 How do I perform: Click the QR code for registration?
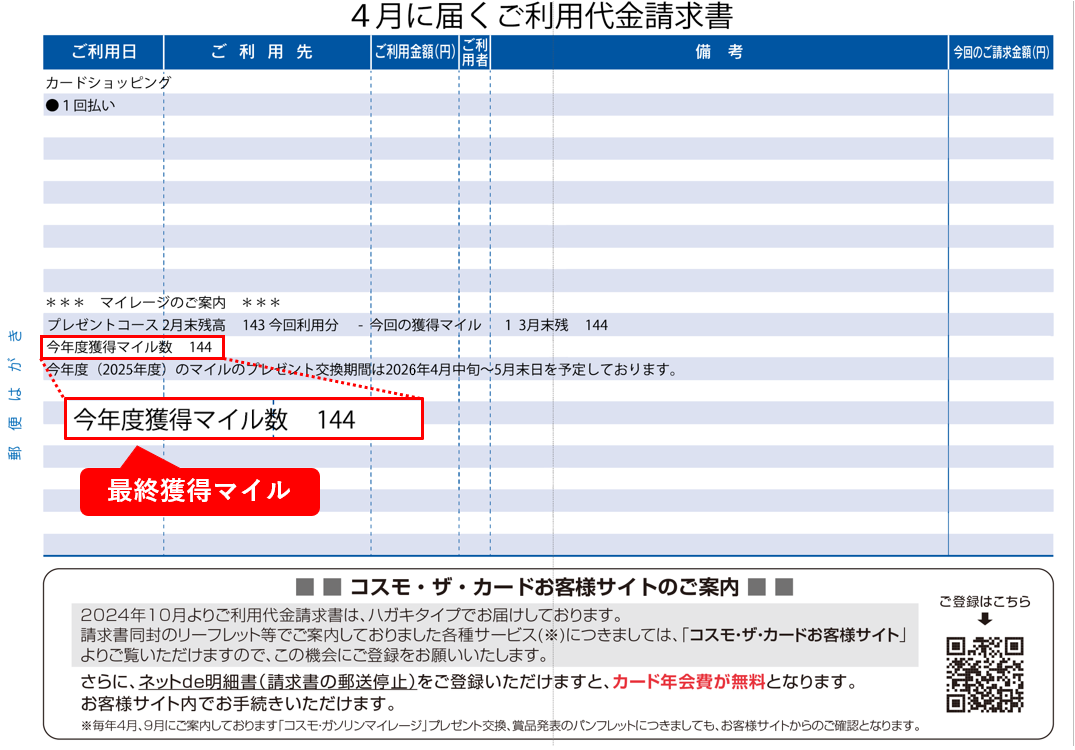pyautogui.click(x=984, y=674)
